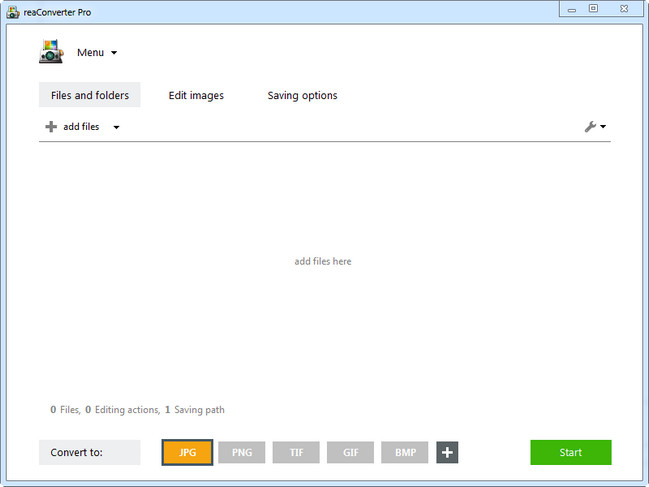The image size is (649, 487).
Task: Click the '0 Editing actions' status text
Action: (123, 410)
